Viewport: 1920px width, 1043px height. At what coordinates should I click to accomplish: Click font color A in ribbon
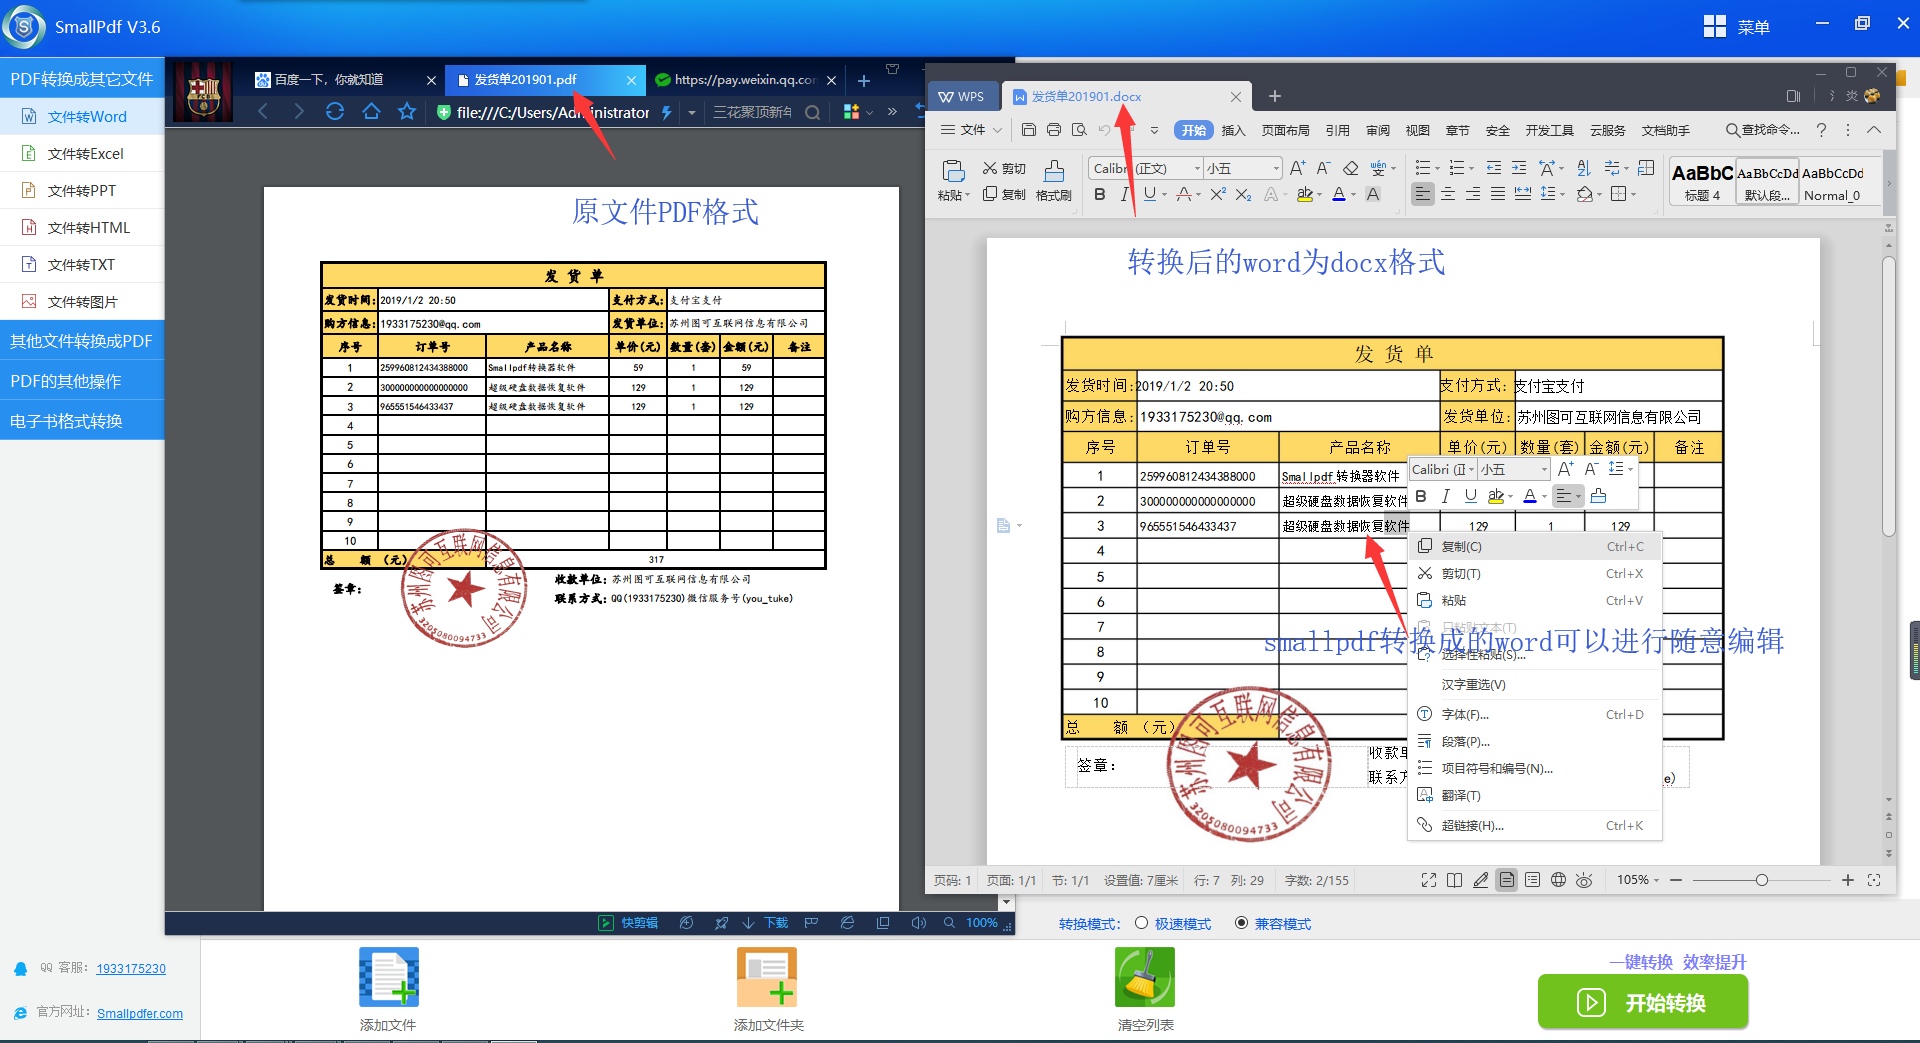tap(1338, 194)
